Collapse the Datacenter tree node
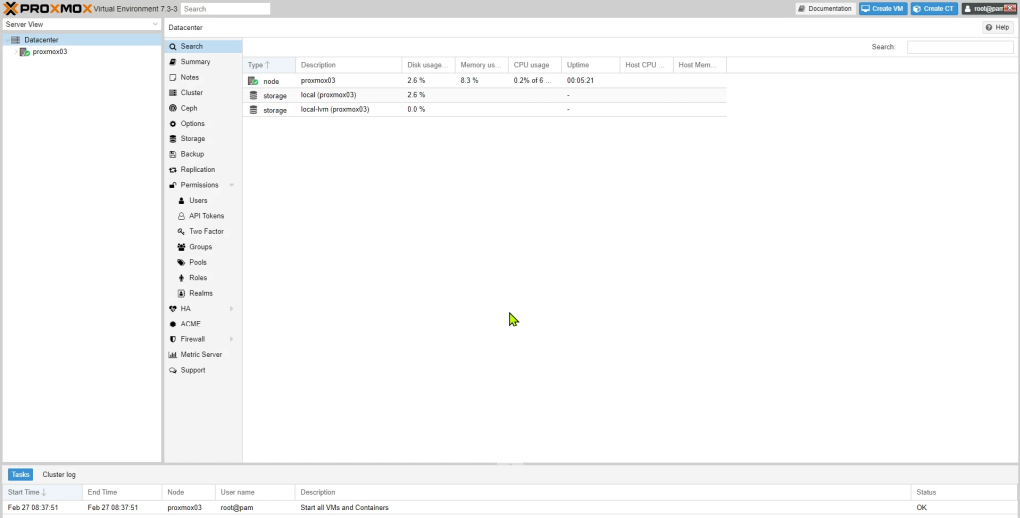This screenshot has width=1020, height=518. [7, 40]
